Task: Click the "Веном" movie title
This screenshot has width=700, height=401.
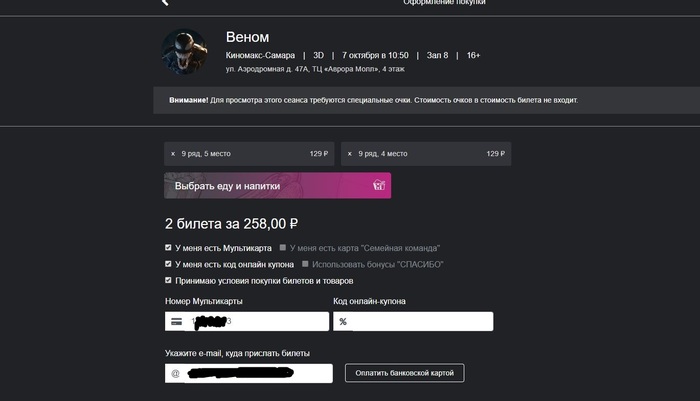Action: point(248,37)
